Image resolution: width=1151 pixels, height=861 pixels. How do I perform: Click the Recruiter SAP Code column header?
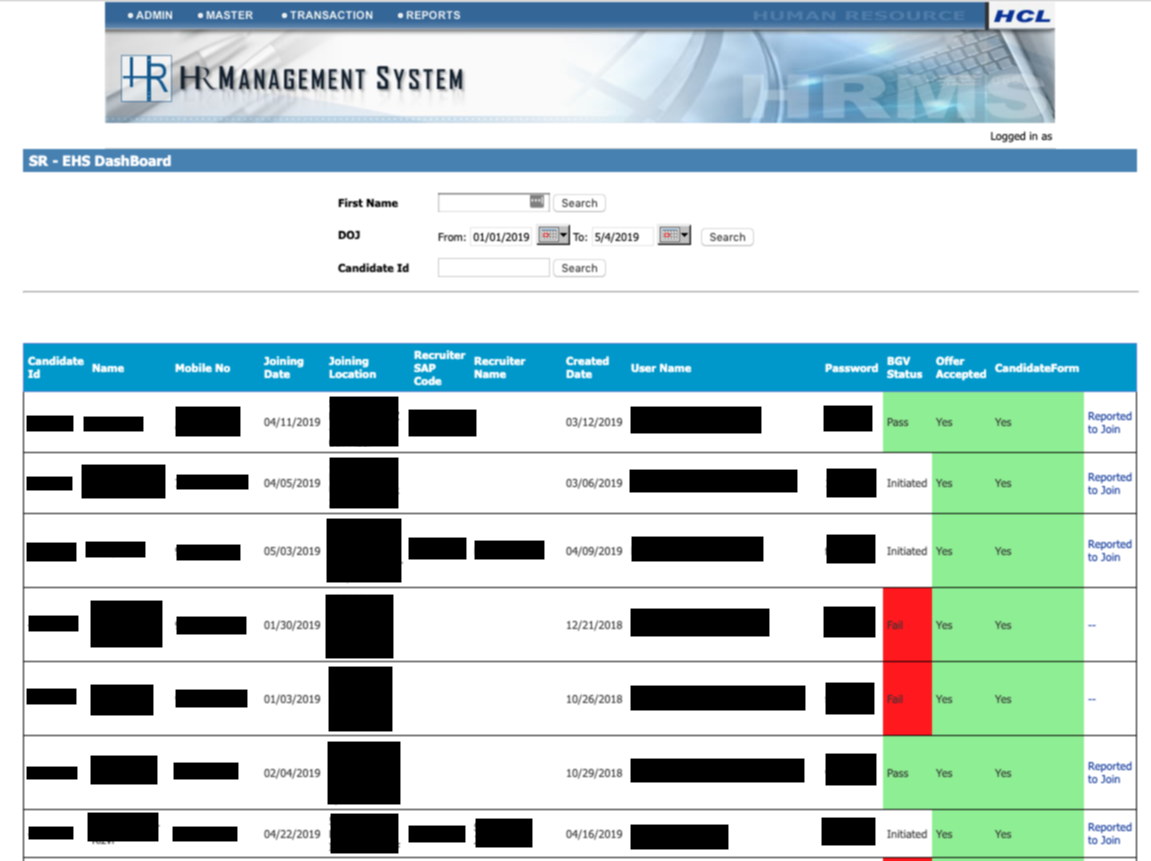coord(439,368)
